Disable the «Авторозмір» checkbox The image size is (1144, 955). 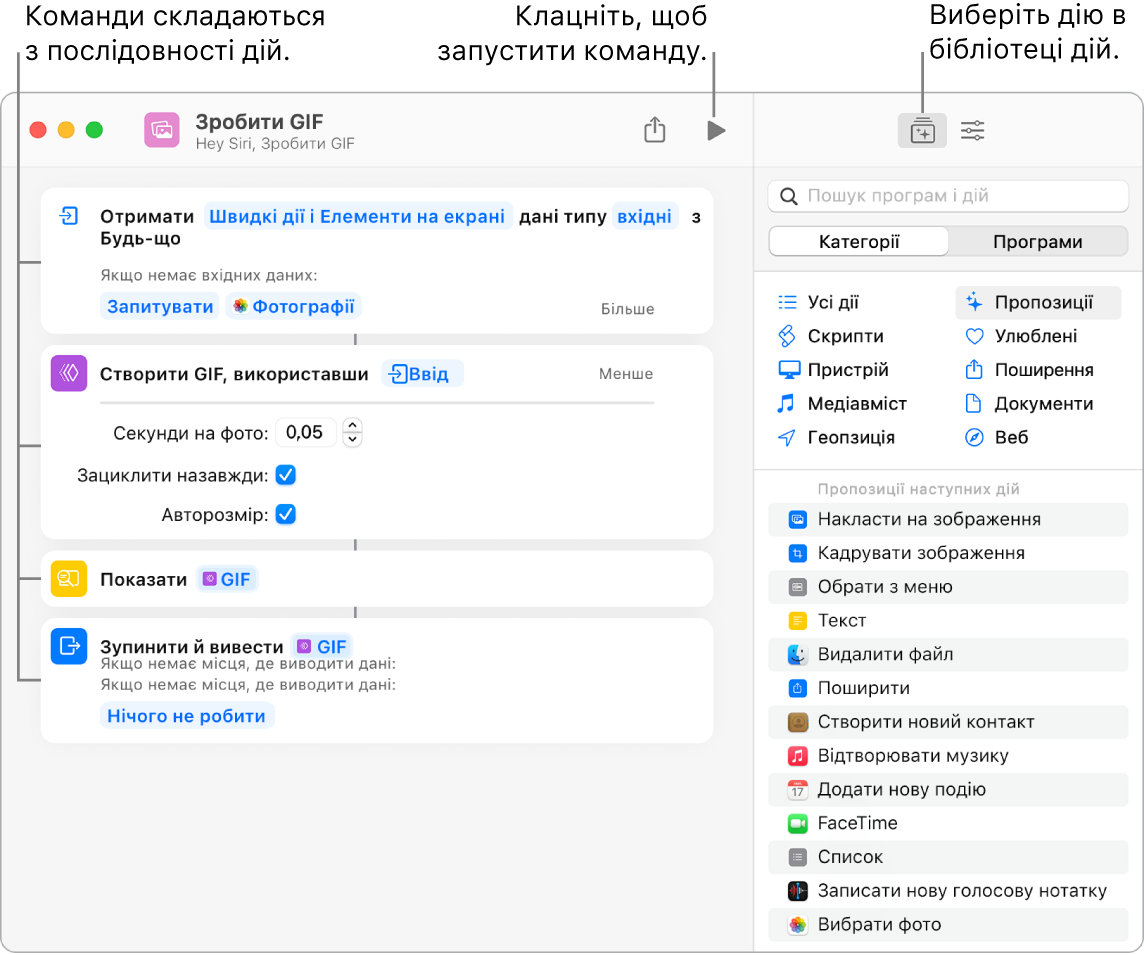[285, 513]
